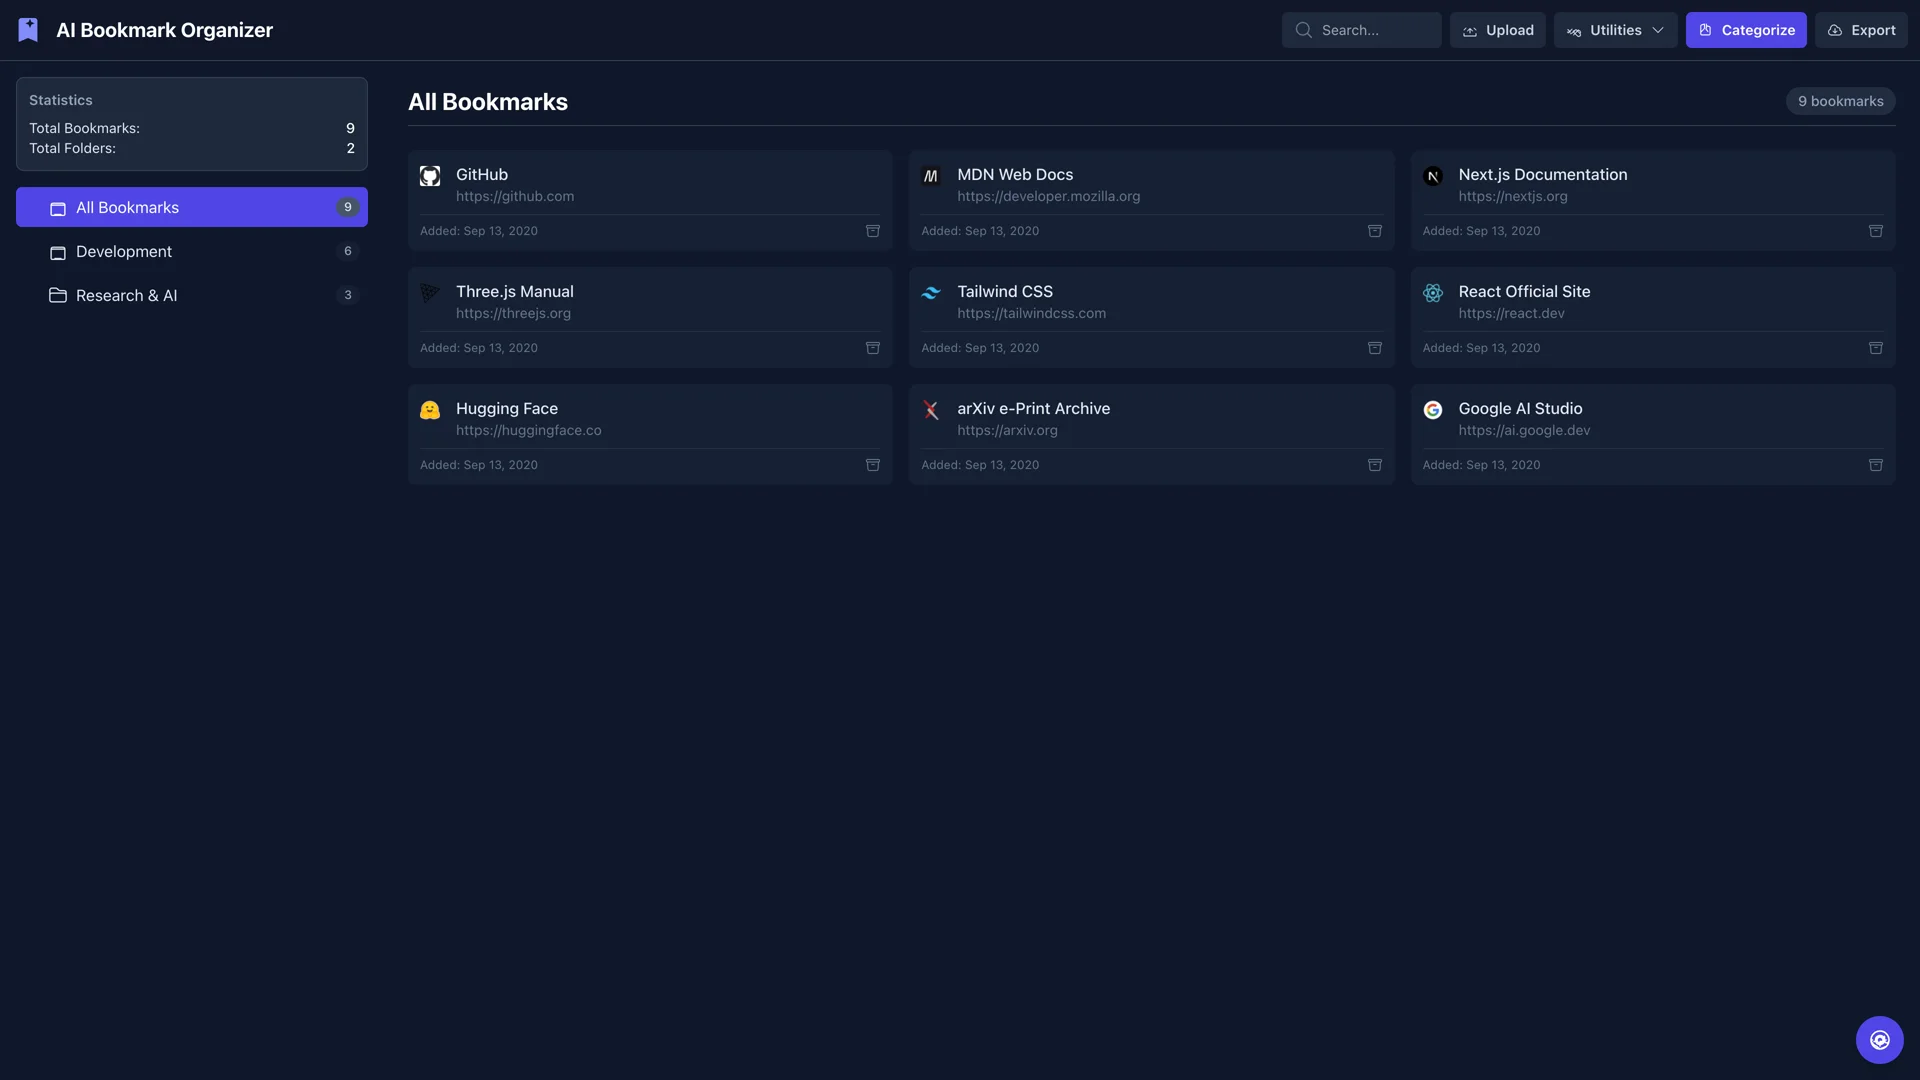Image resolution: width=1920 pixels, height=1080 pixels.
Task: Click the Hugging Face emoji favicon
Action: click(430, 410)
